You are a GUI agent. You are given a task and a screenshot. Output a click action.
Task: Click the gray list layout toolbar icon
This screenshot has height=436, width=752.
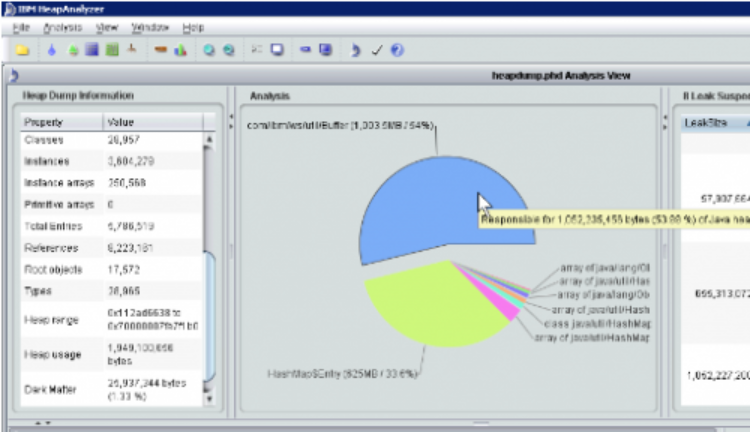point(257,49)
